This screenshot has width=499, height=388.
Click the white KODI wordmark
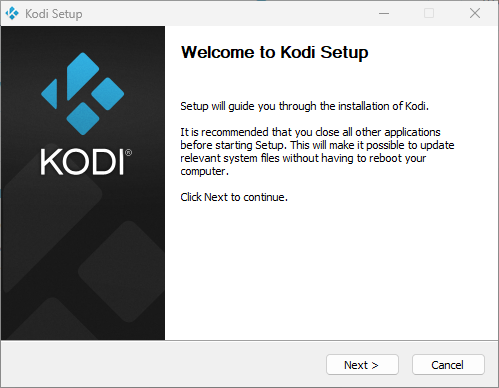[82, 162]
